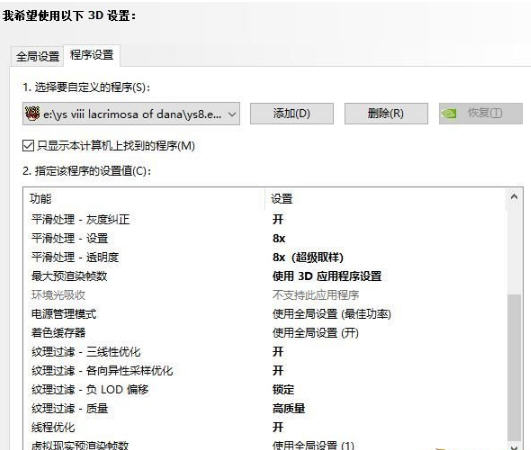
Task: Click the scroll down arrow of settings list
Action: pos(514,447)
